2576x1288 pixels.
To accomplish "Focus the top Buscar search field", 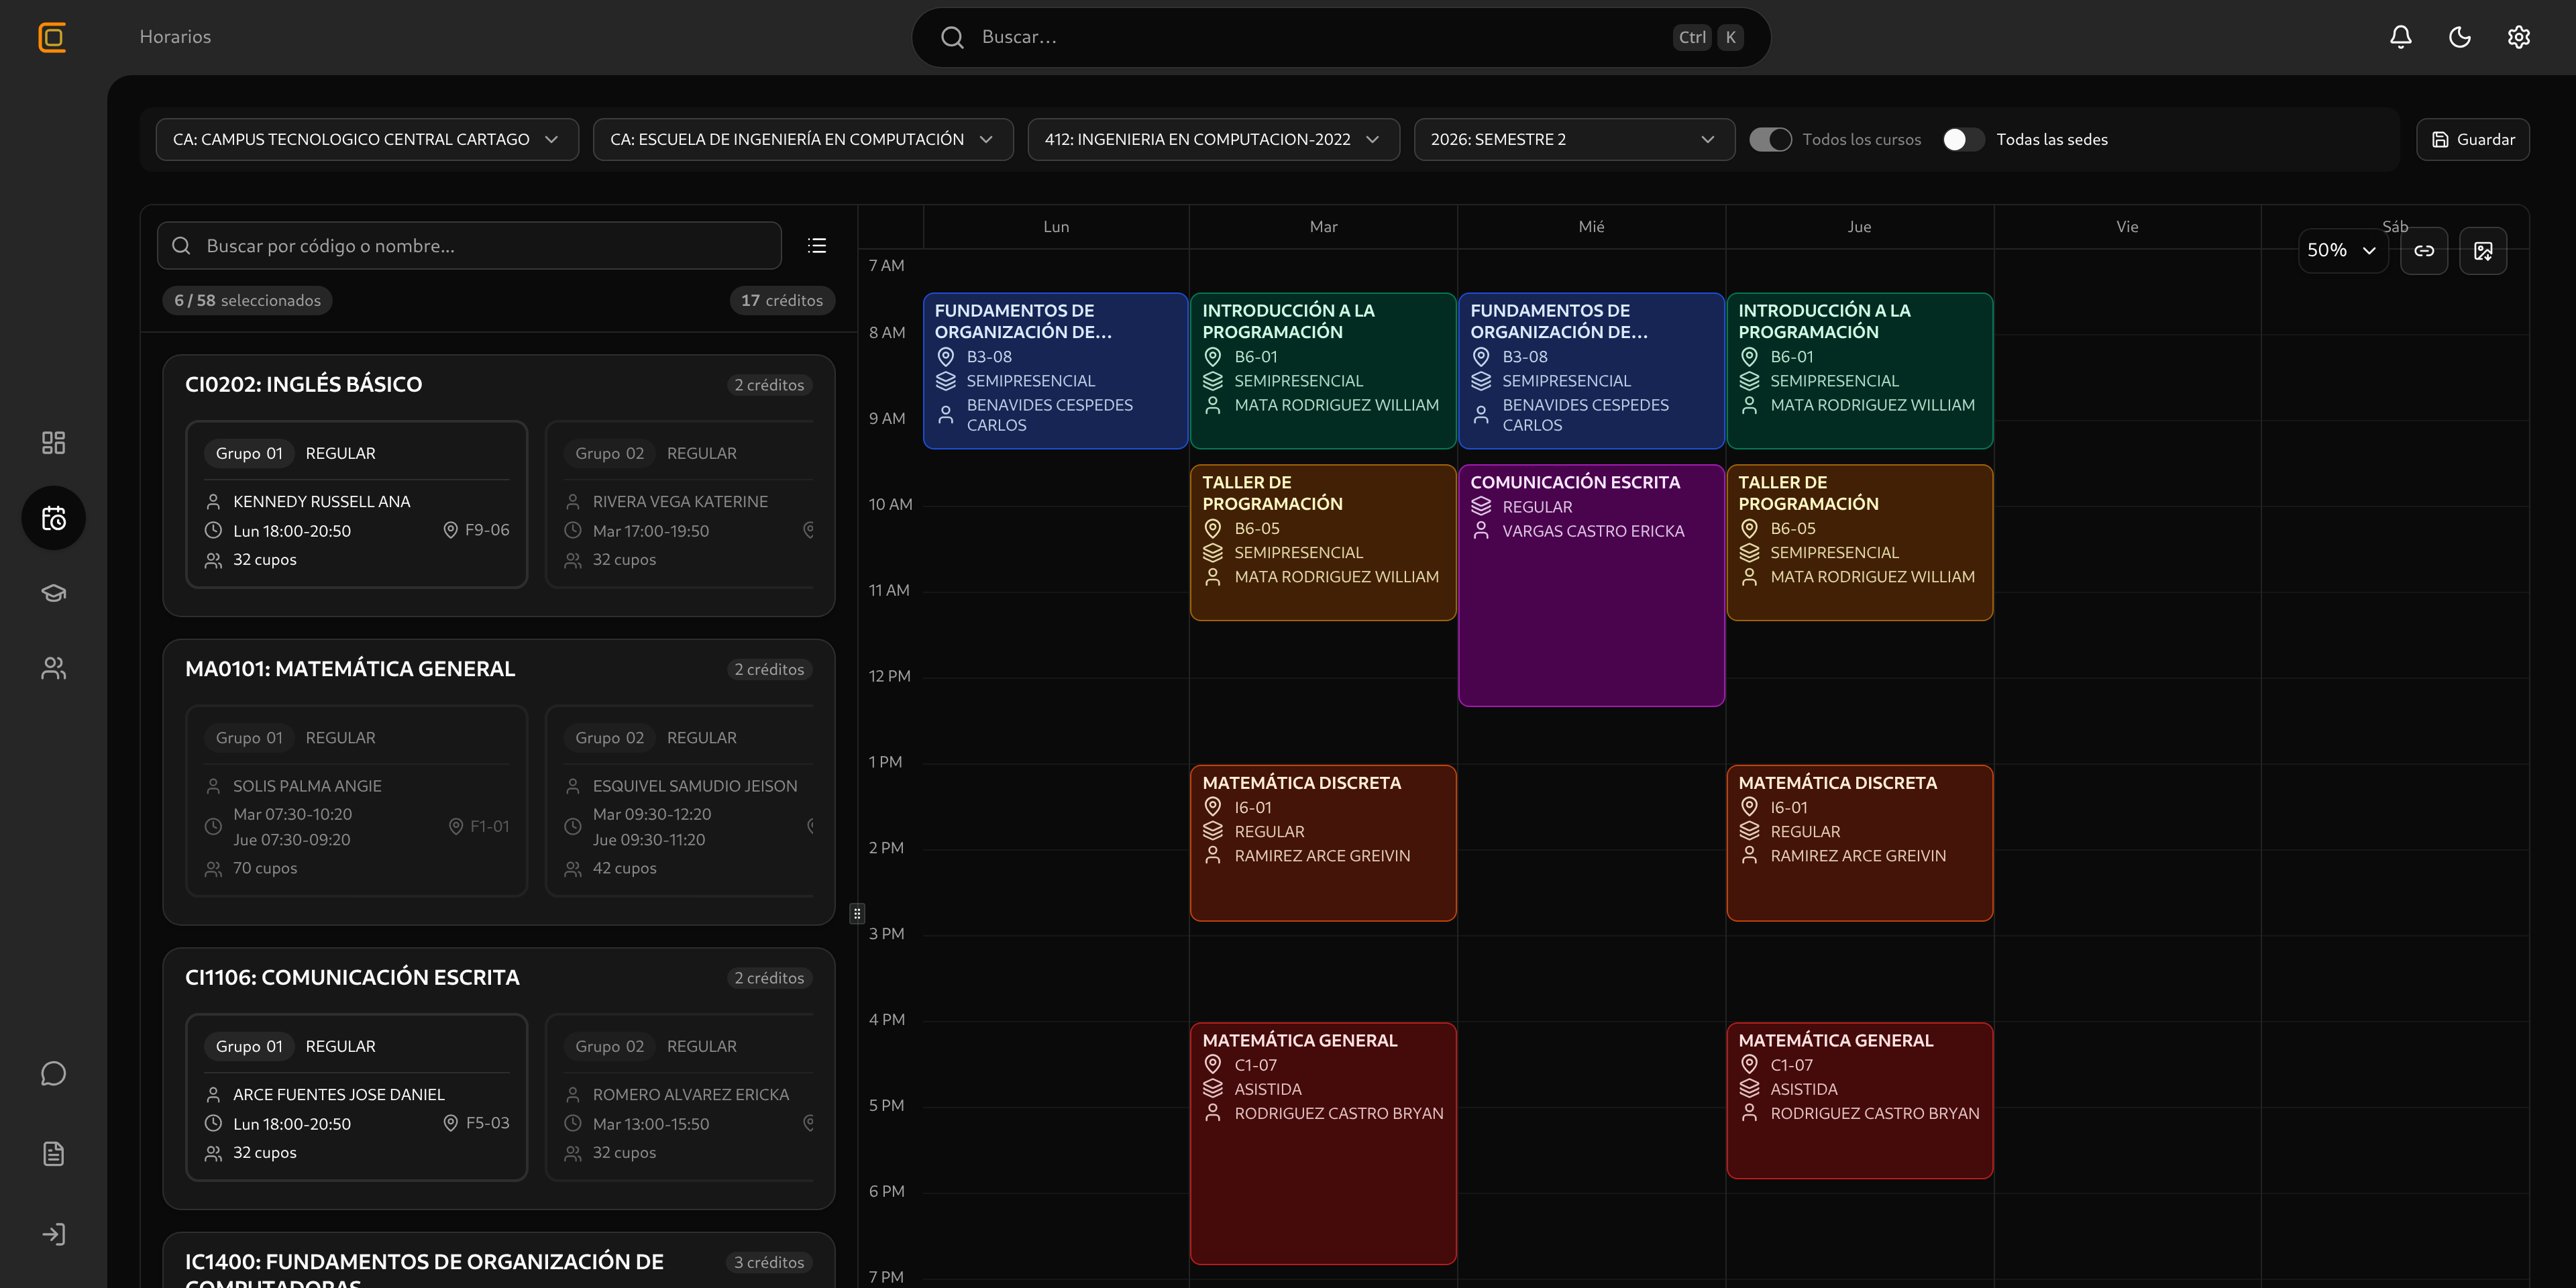I will point(1340,37).
